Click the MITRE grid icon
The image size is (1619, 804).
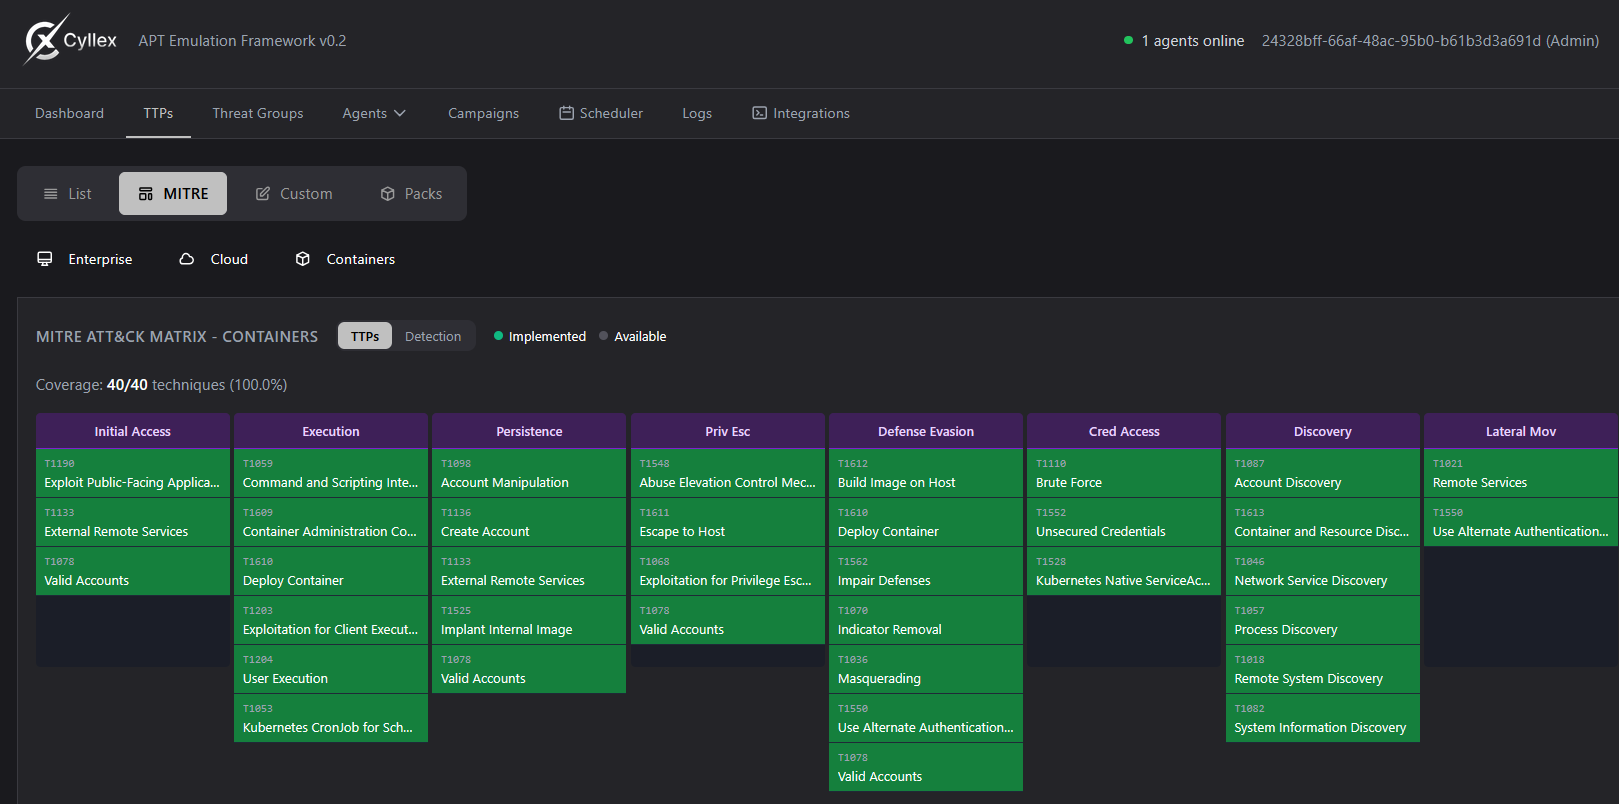[x=146, y=194]
